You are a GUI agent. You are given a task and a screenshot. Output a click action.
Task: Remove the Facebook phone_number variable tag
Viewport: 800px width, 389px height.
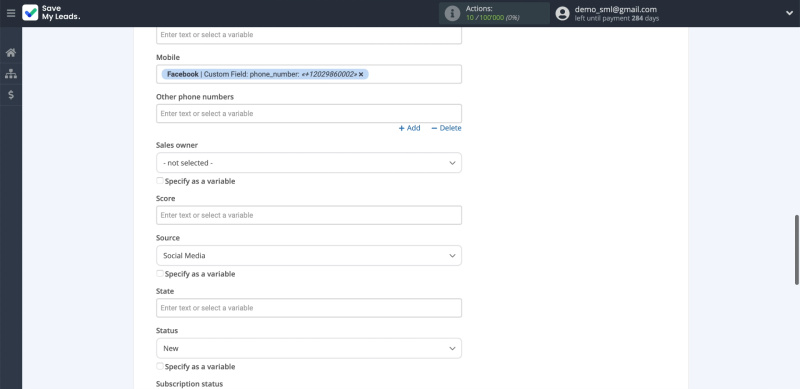361,75
